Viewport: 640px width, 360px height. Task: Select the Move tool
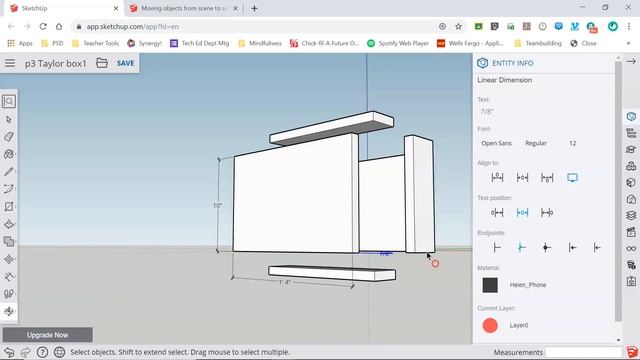[x=9, y=259]
